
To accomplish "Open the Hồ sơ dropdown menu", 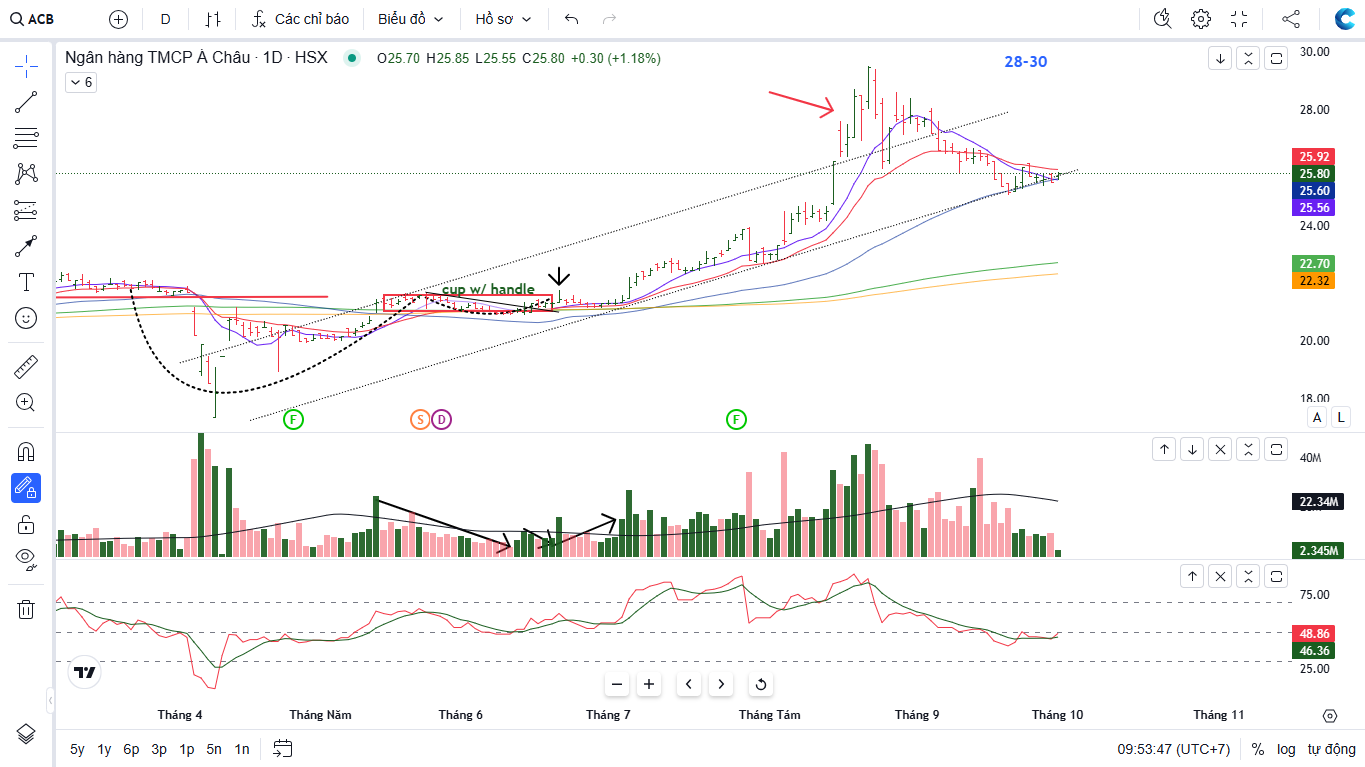I will click(x=503, y=19).
